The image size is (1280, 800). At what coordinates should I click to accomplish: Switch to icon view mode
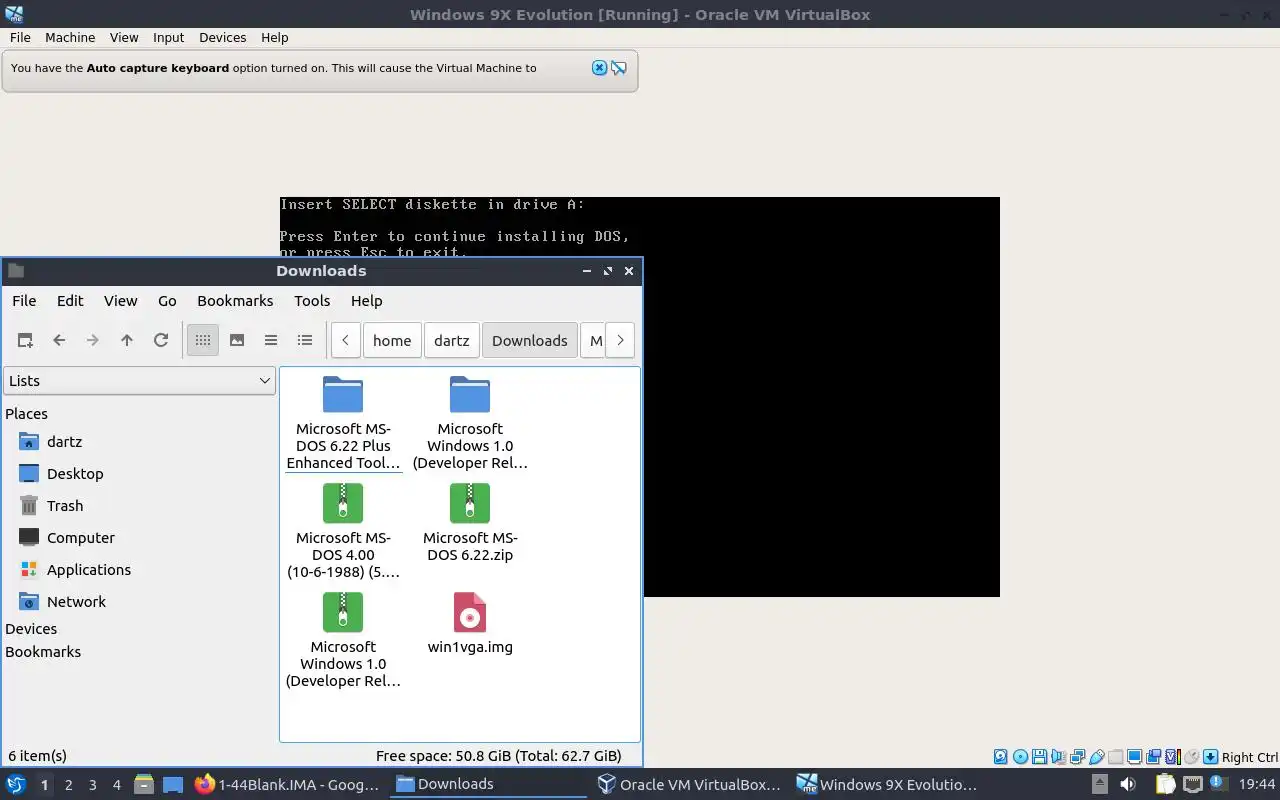(203, 340)
